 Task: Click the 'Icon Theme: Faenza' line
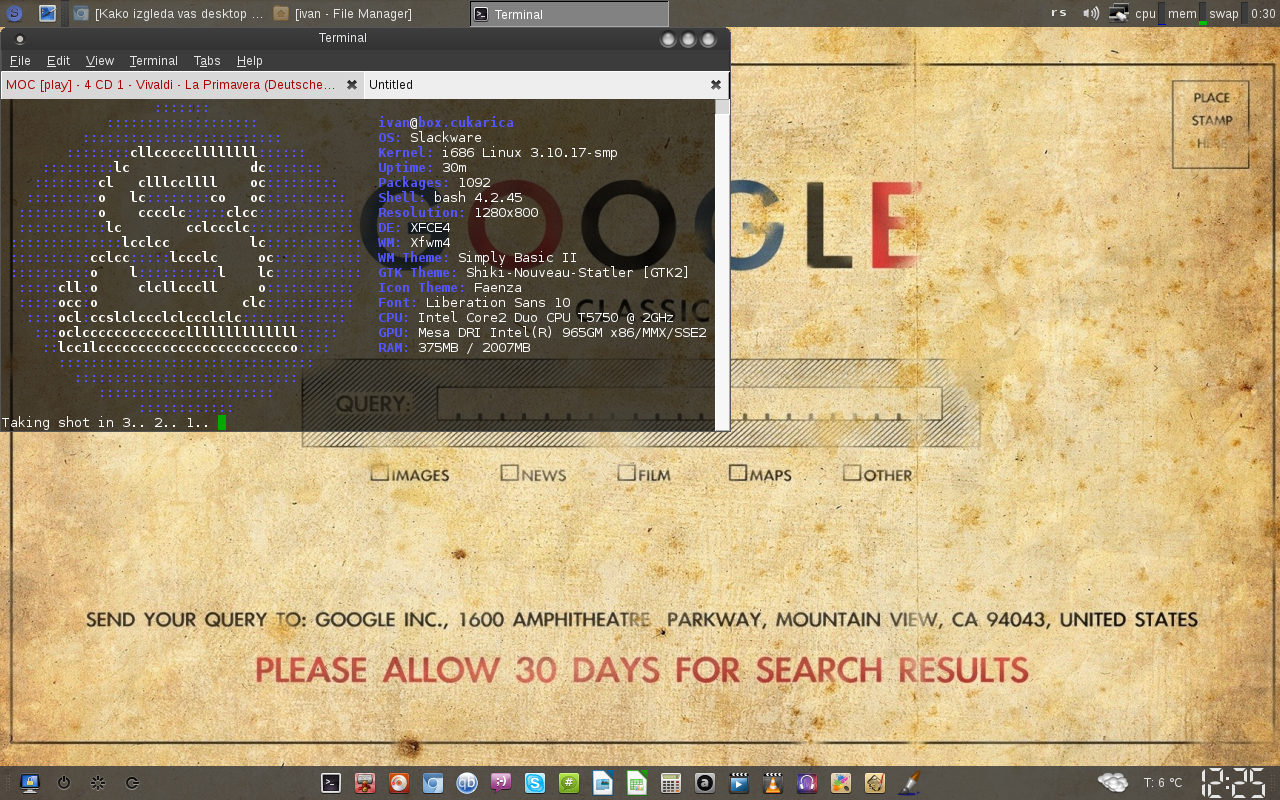(450, 288)
